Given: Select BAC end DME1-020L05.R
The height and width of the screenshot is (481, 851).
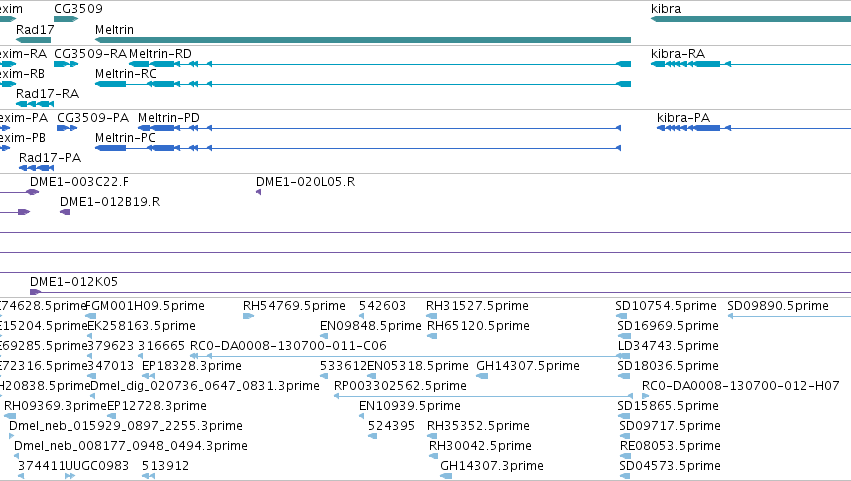Looking at the screenshot, I should 306,182.
